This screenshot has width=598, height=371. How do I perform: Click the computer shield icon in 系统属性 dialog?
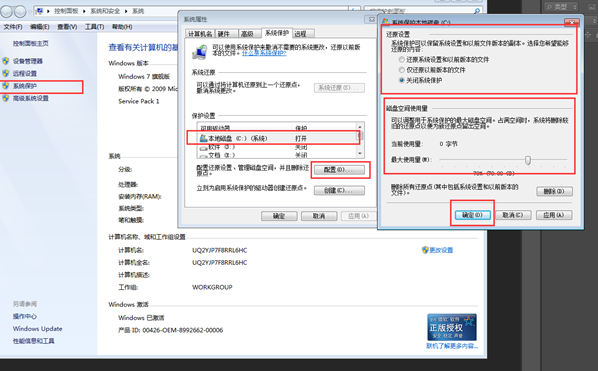click(x=199, y=52)
